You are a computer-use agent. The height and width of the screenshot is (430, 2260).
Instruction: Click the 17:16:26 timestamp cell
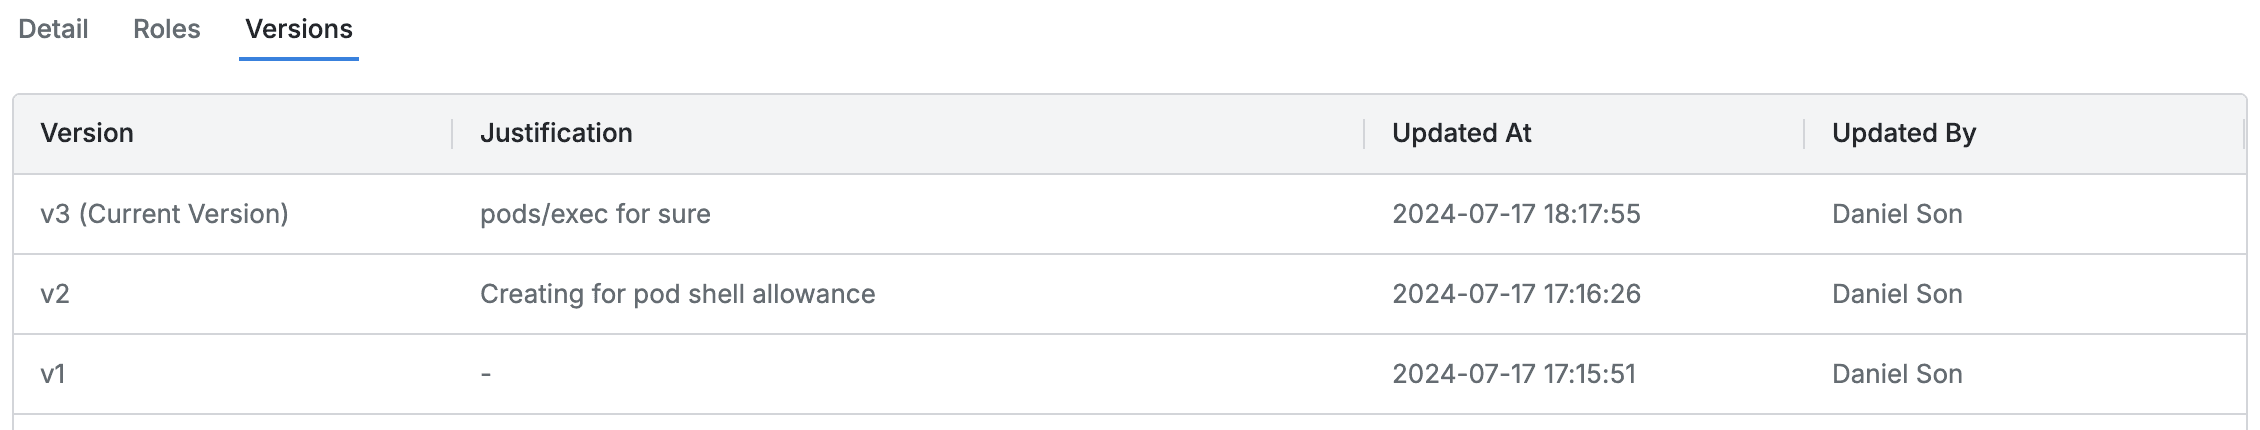pyautogui.click(x=1516, y=294)
